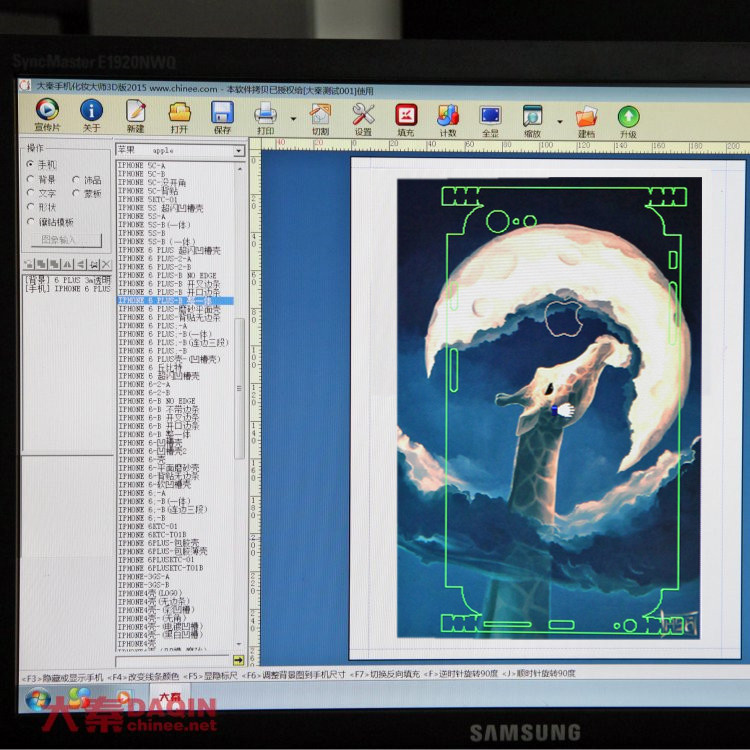
Task: Select the 形状 radio button
Action: tap(30, 207)
